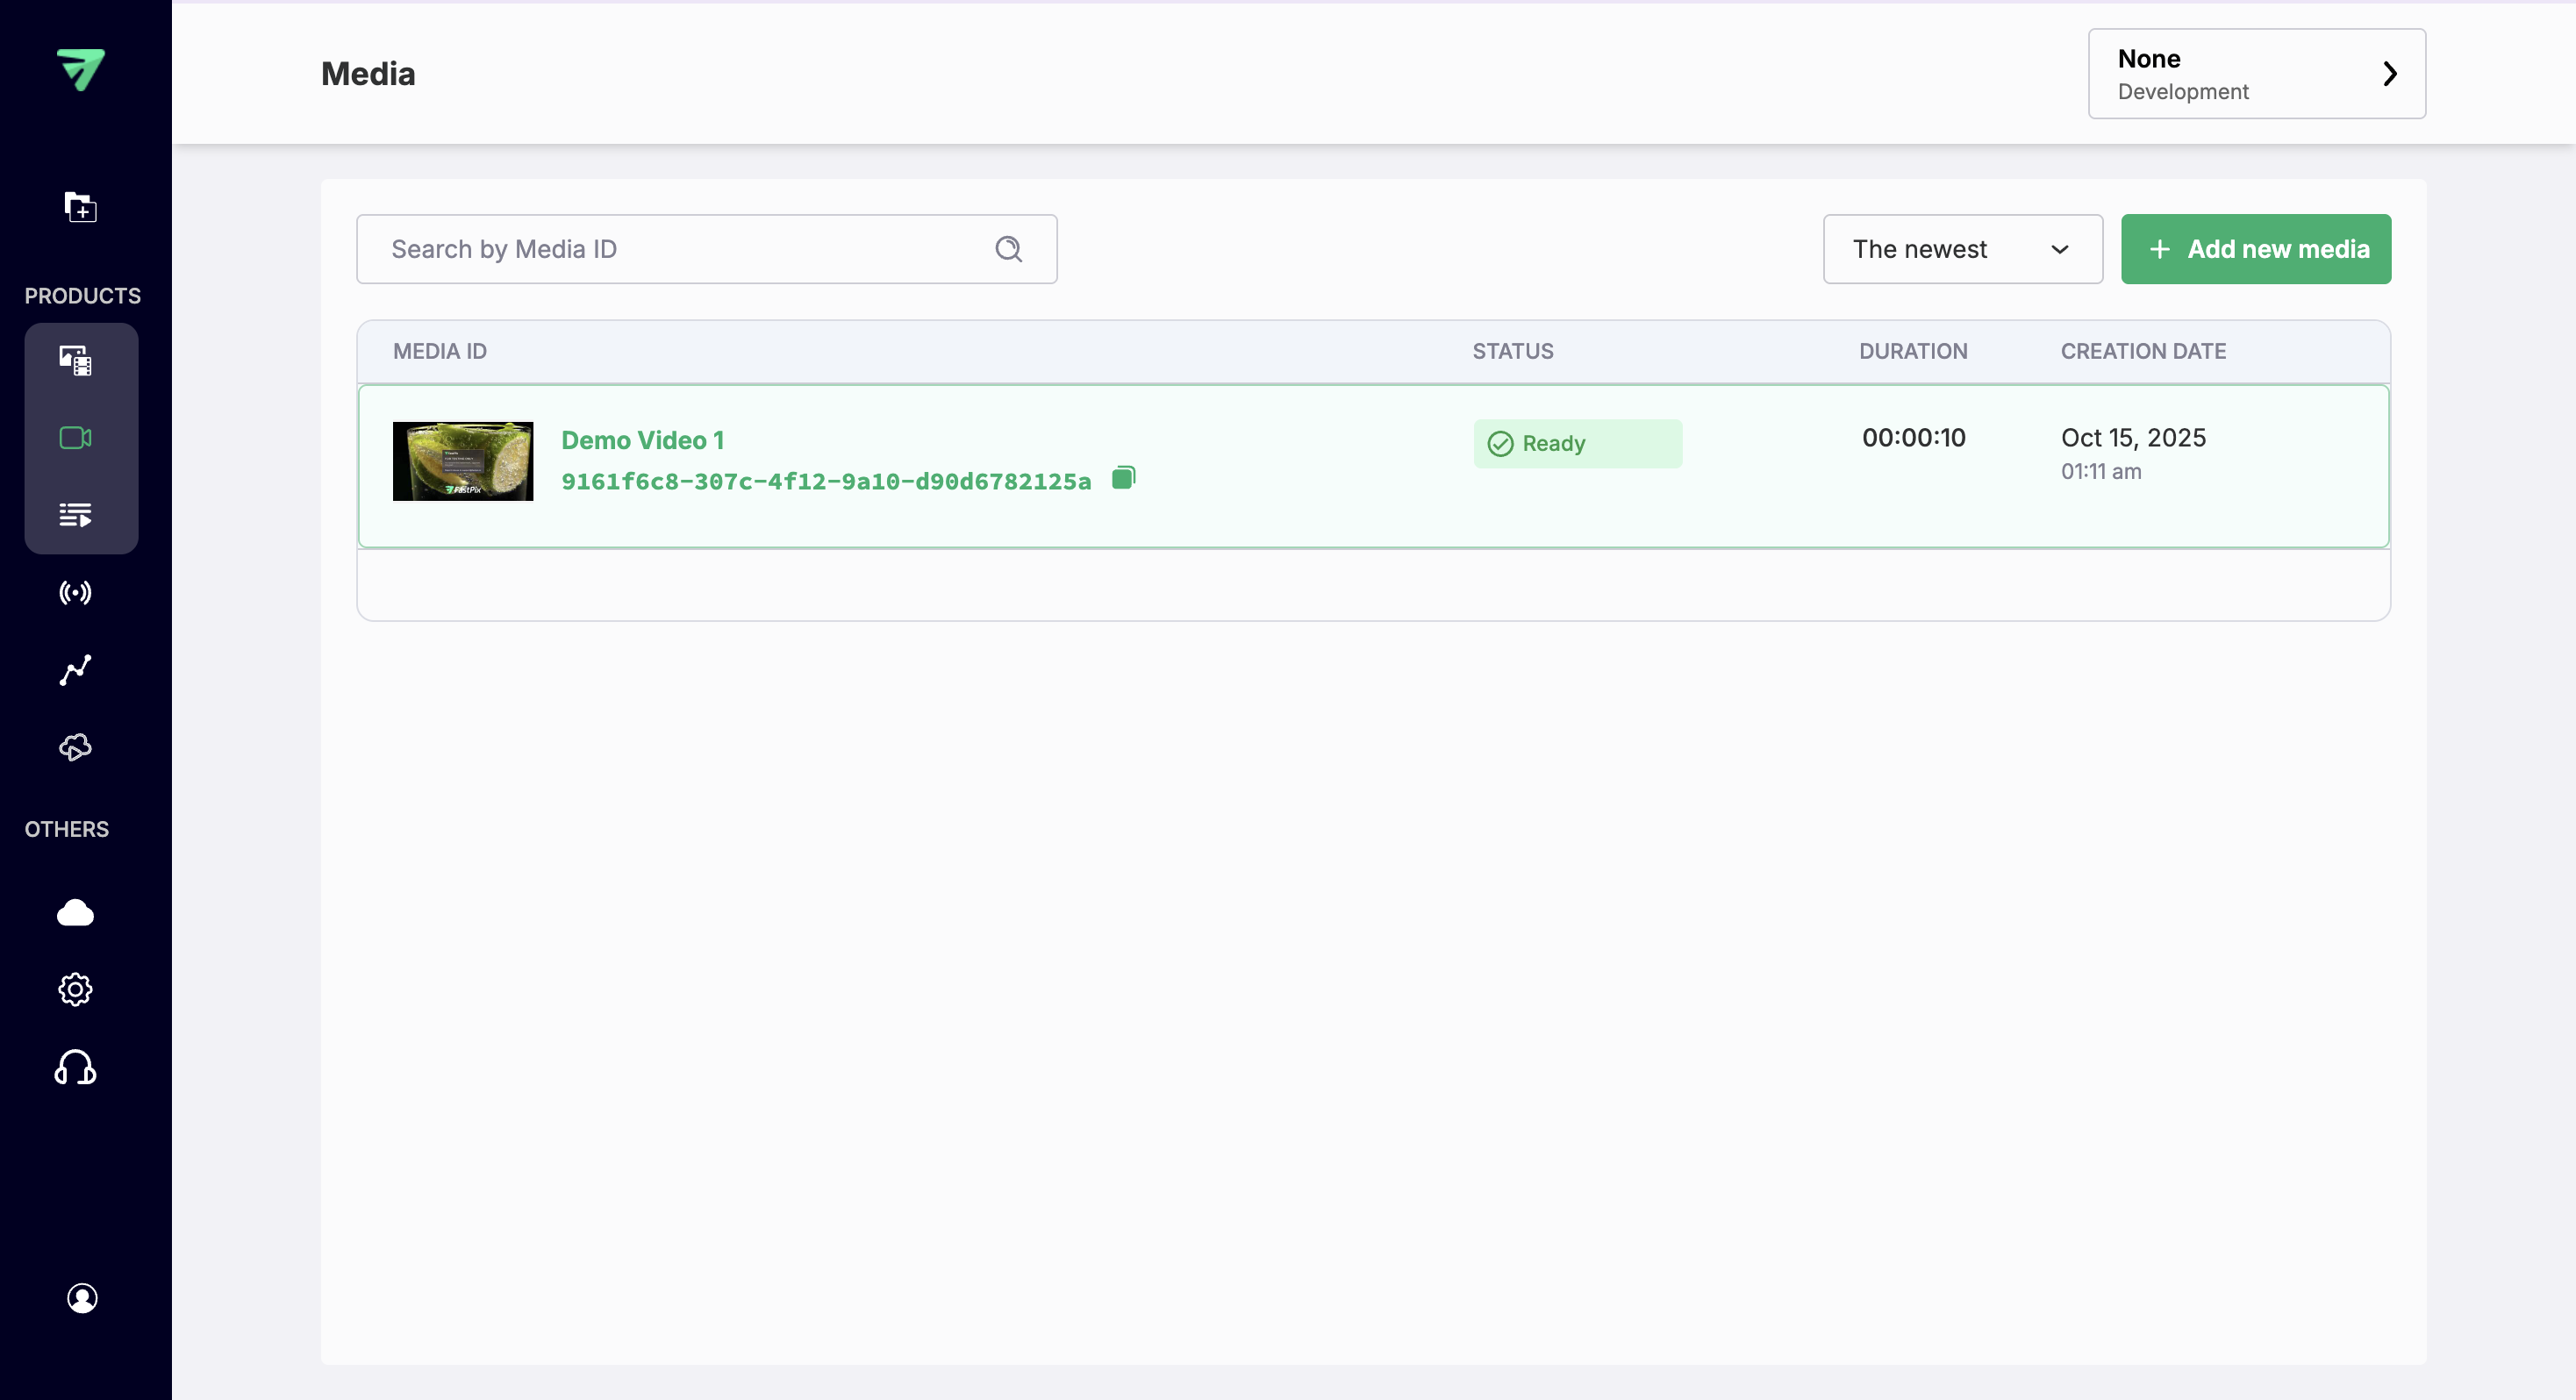This screenshot has width=2576, height=1400.
Task: Copy the media ID using copy icon
Action: pyautogui.click(x=1123, y=478)
